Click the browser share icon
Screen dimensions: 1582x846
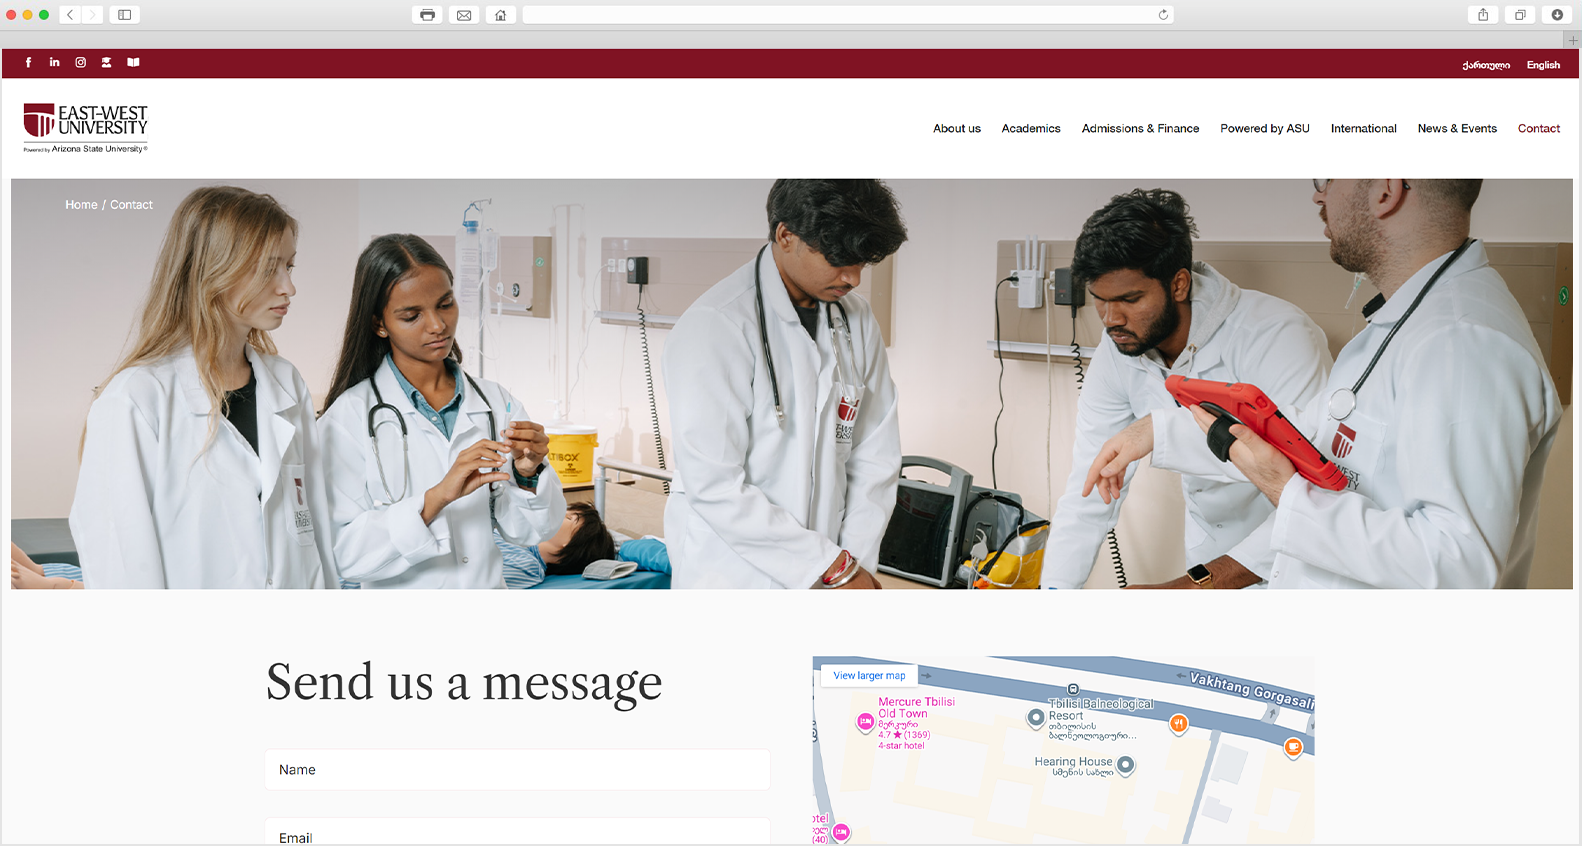(1483, 15)
